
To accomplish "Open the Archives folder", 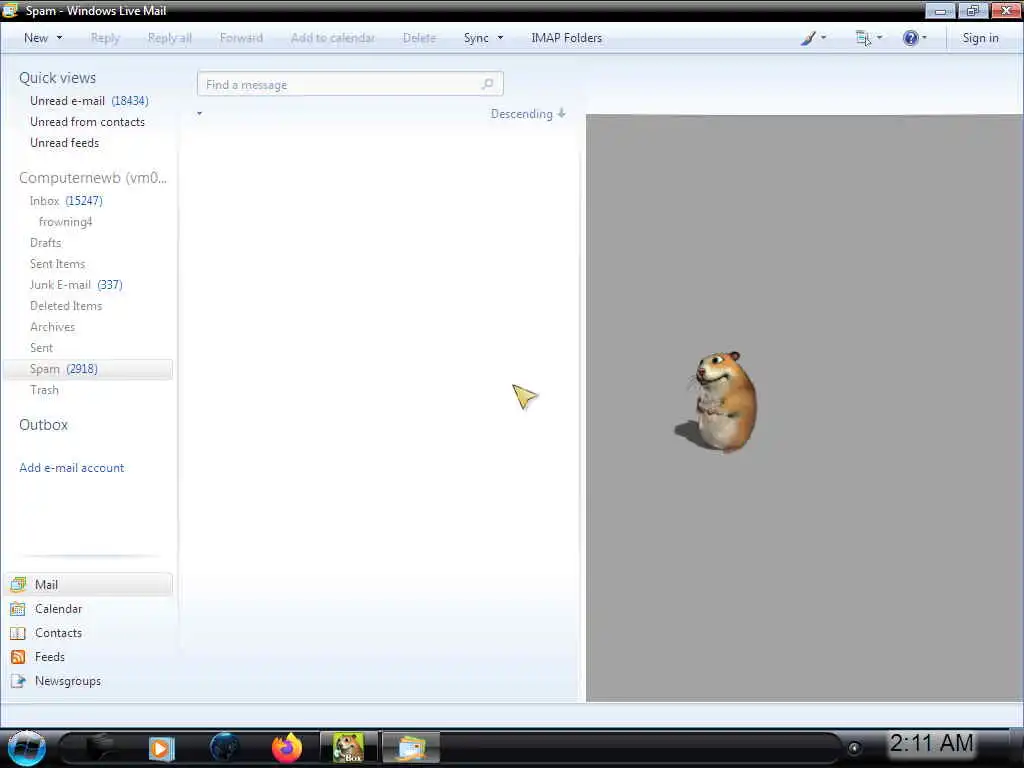I will point(52,327).
